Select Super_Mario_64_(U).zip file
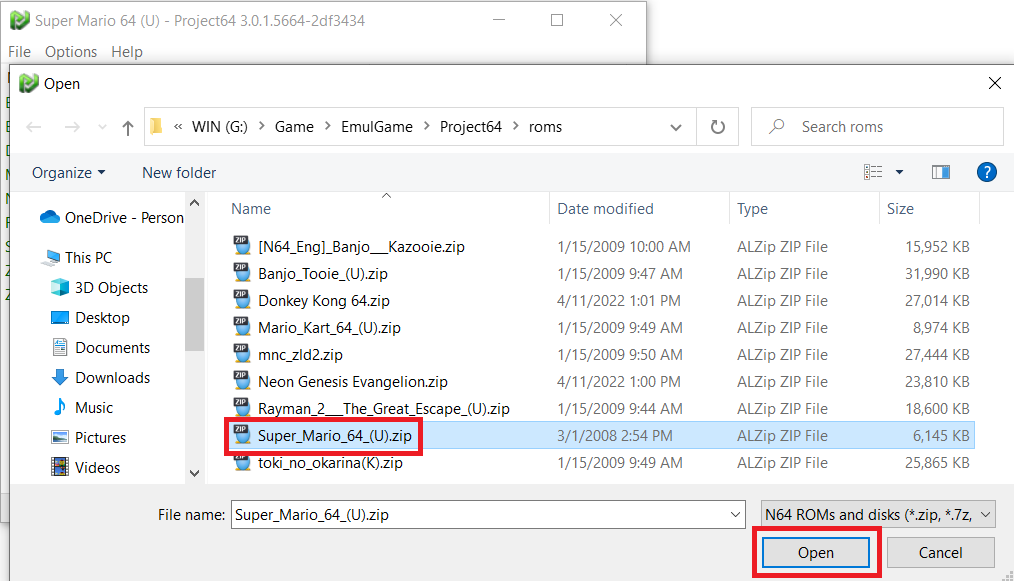 [334, 436]
